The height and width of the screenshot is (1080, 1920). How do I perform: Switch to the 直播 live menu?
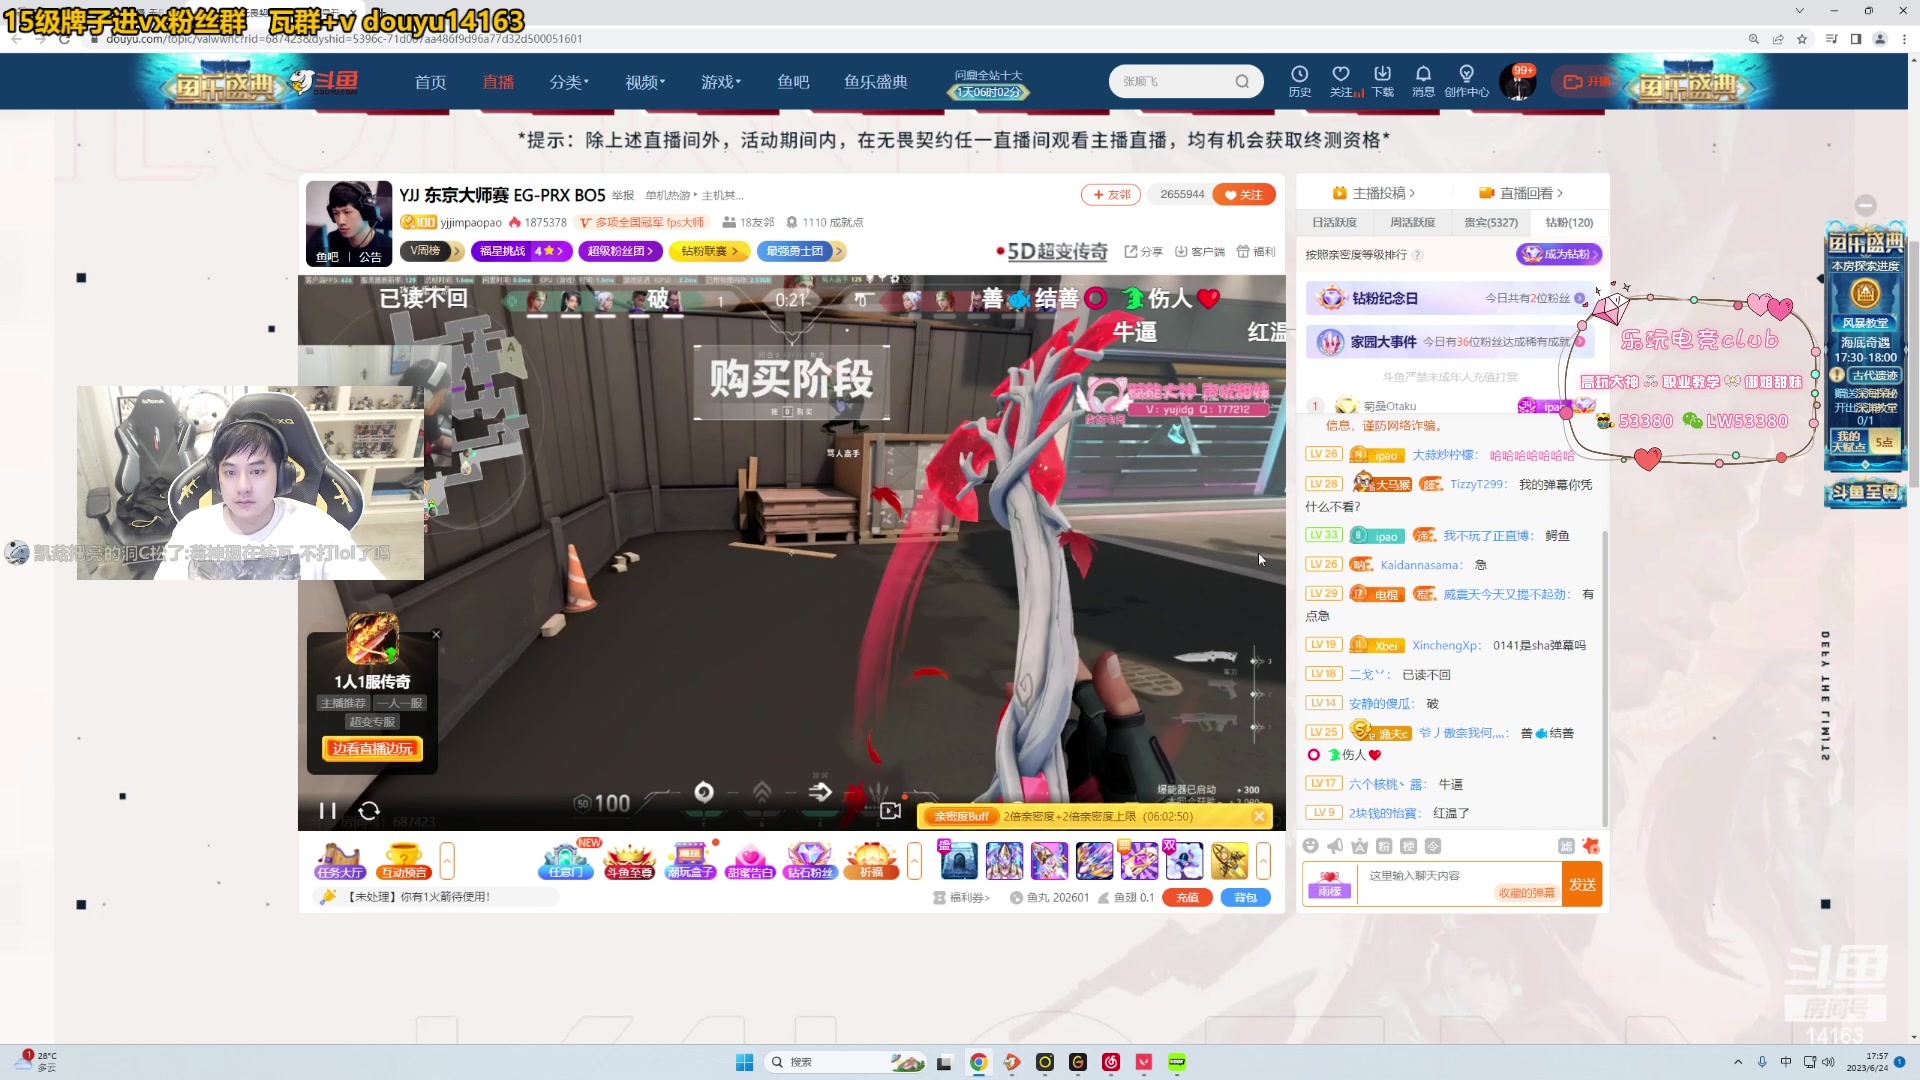498,82
